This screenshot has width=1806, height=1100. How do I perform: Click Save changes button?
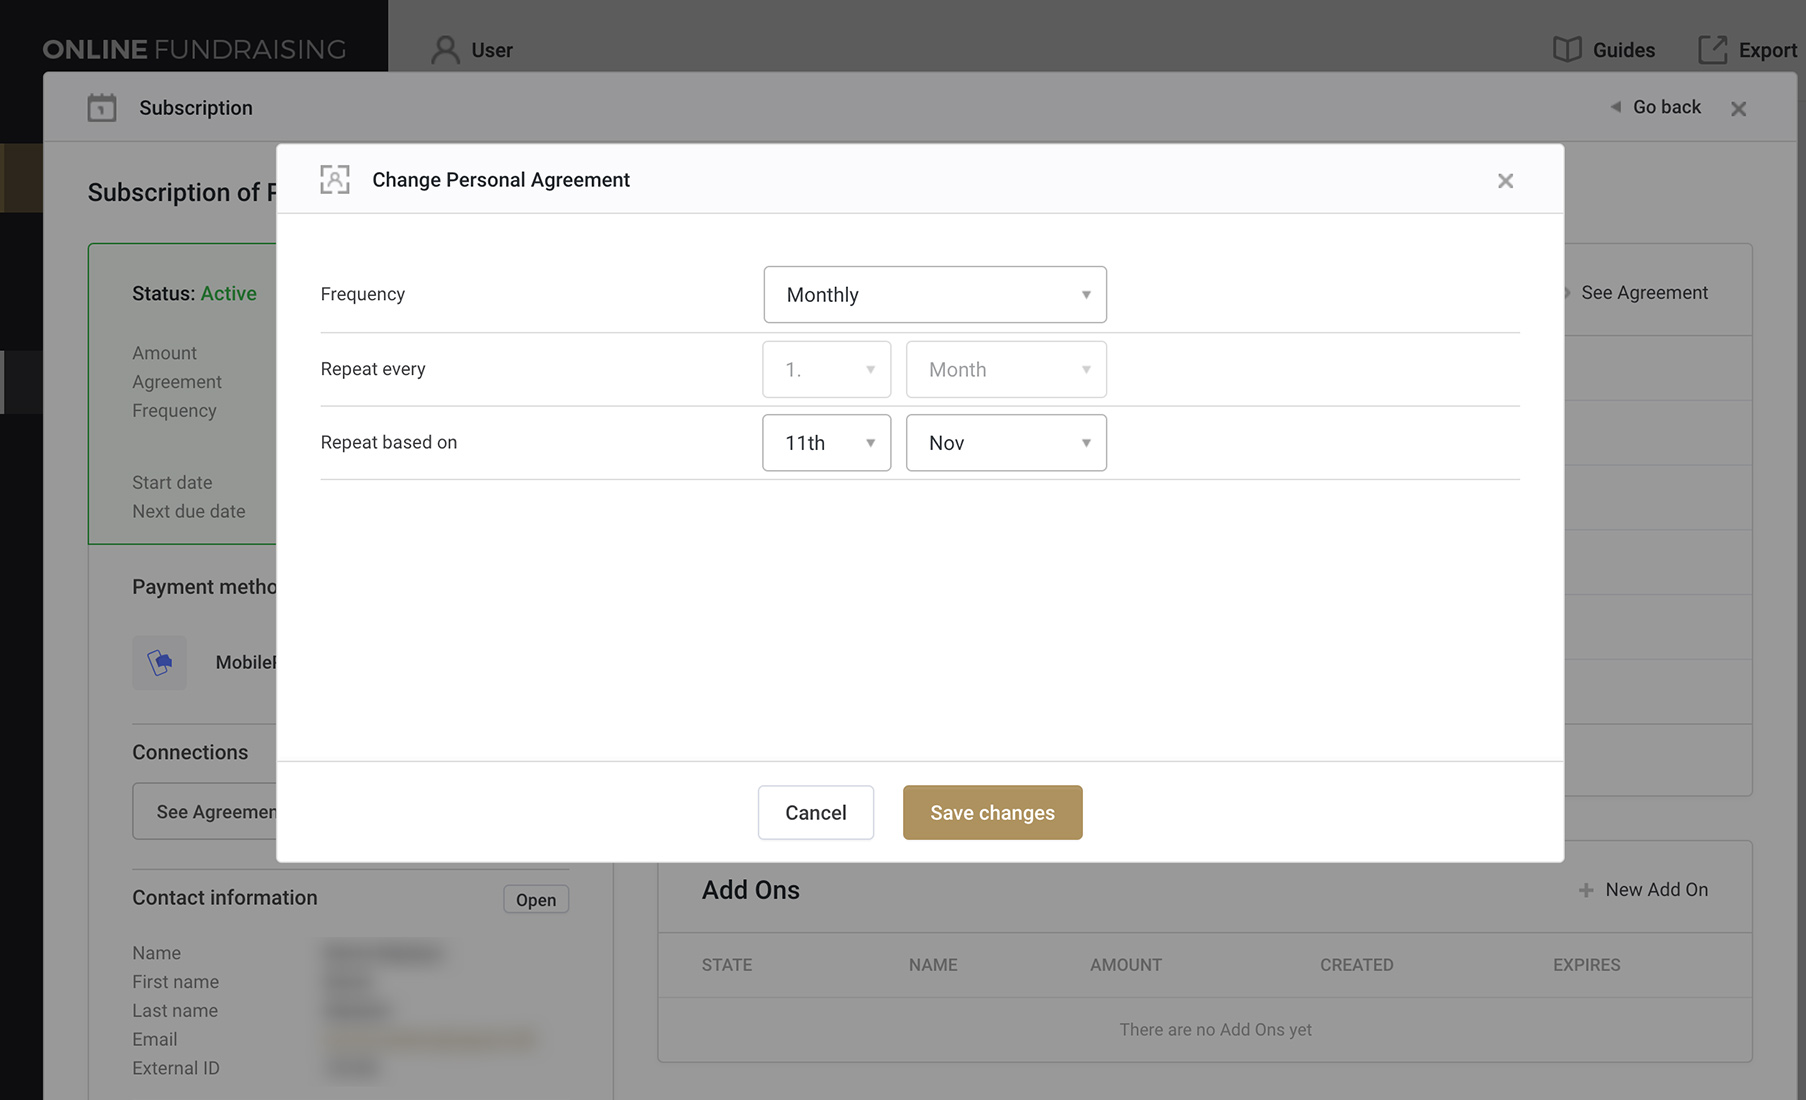(x=992, y=812)
